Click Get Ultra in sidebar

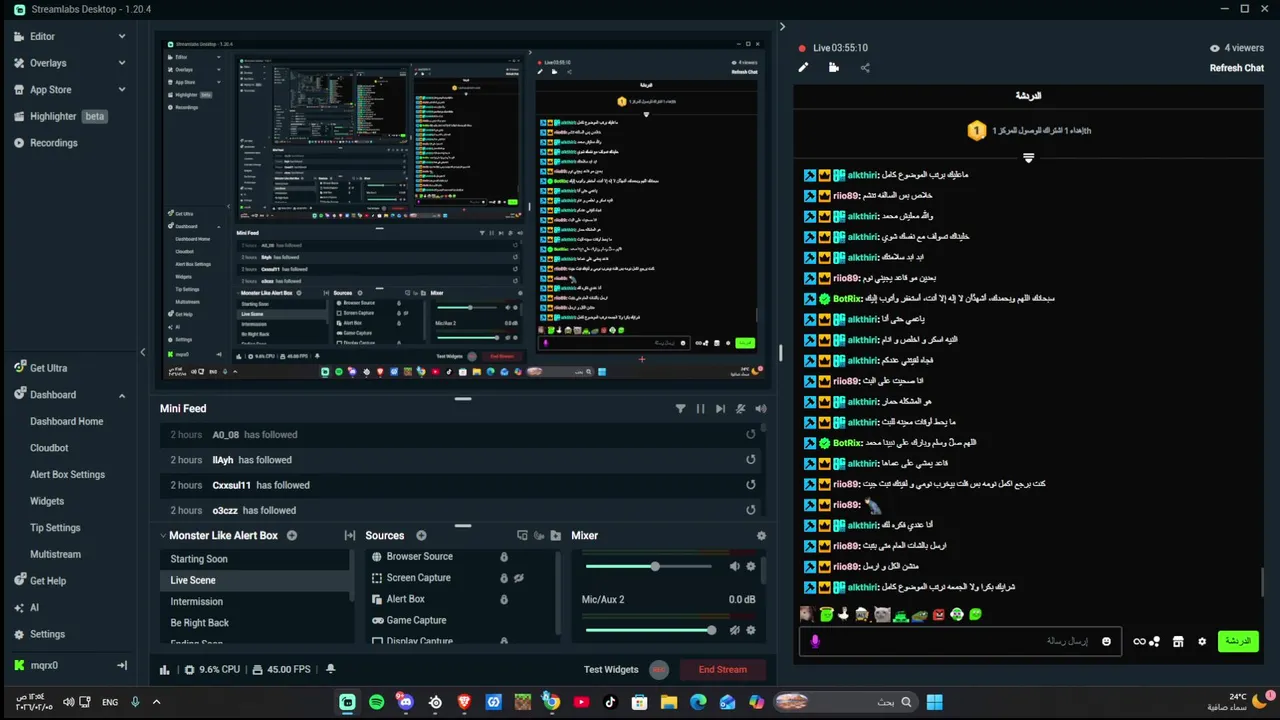point(48,368)
